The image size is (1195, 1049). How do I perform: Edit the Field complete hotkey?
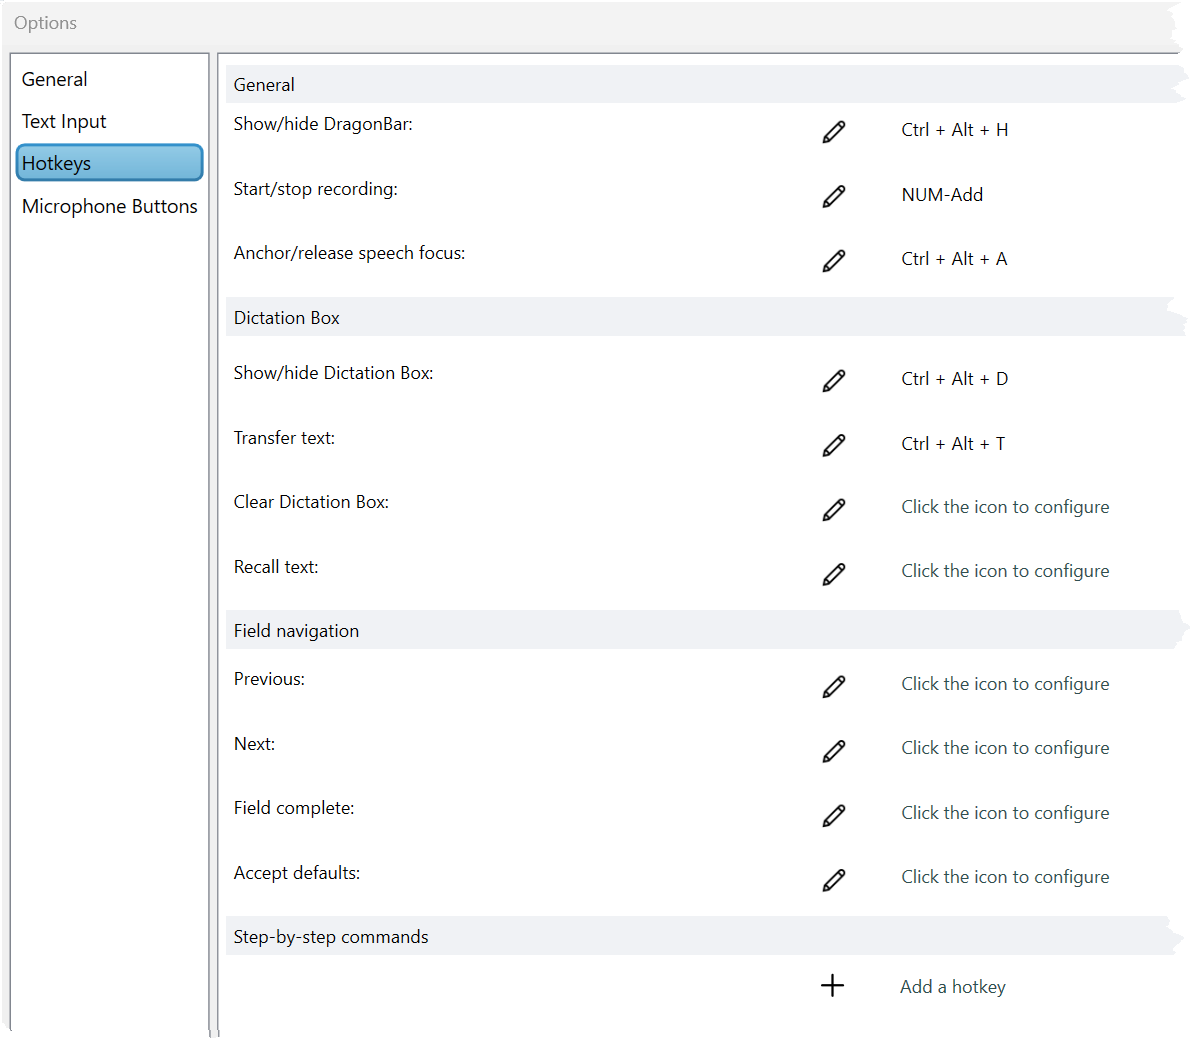point(833,815)
